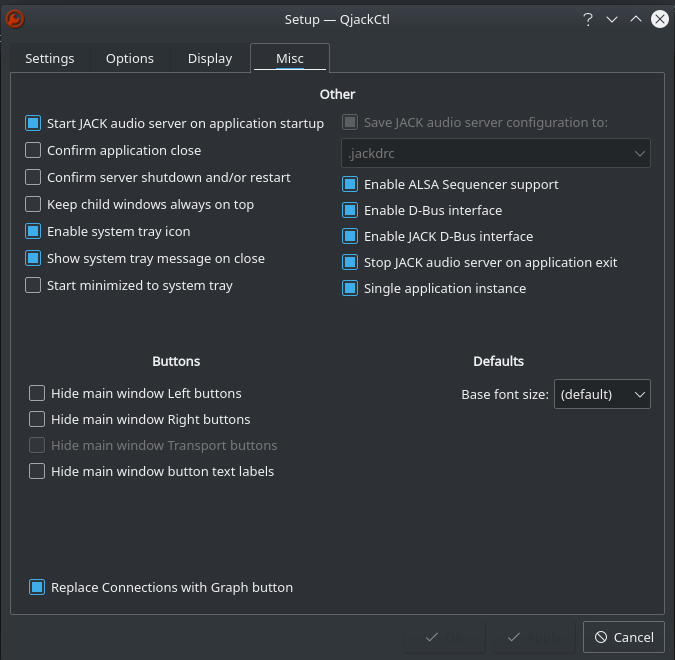The image size is (675, 660).
Task: Toggle Replace Connections with Graph button
Action: (37, 588)
